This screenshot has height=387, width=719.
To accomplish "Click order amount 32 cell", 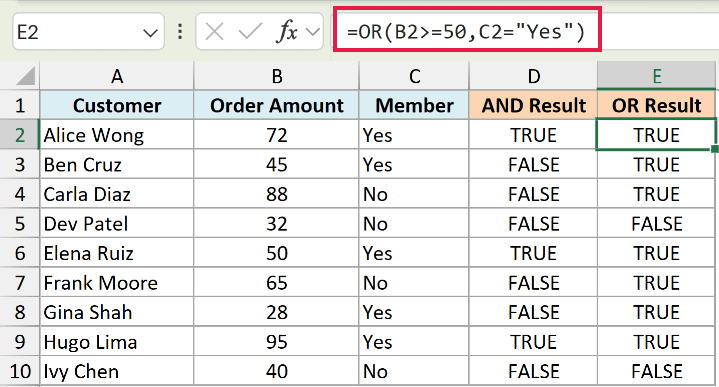I will (x=277, y=223).
